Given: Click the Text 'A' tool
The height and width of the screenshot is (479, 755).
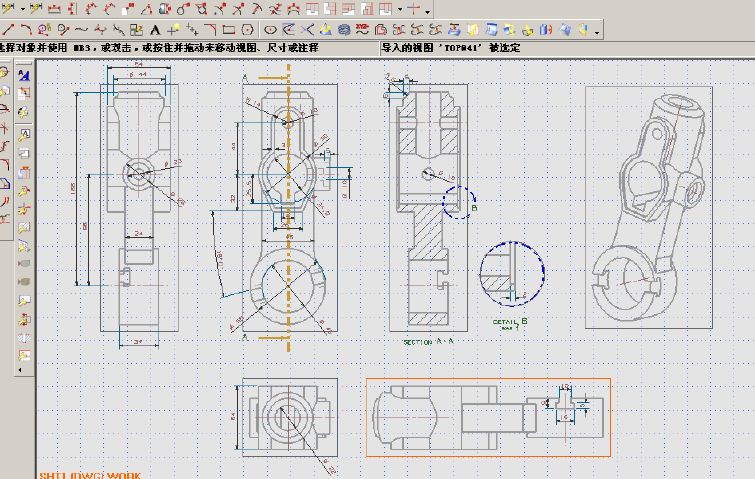Looking at the screenshot, I should pyautogui.click(x=155, y=30).
